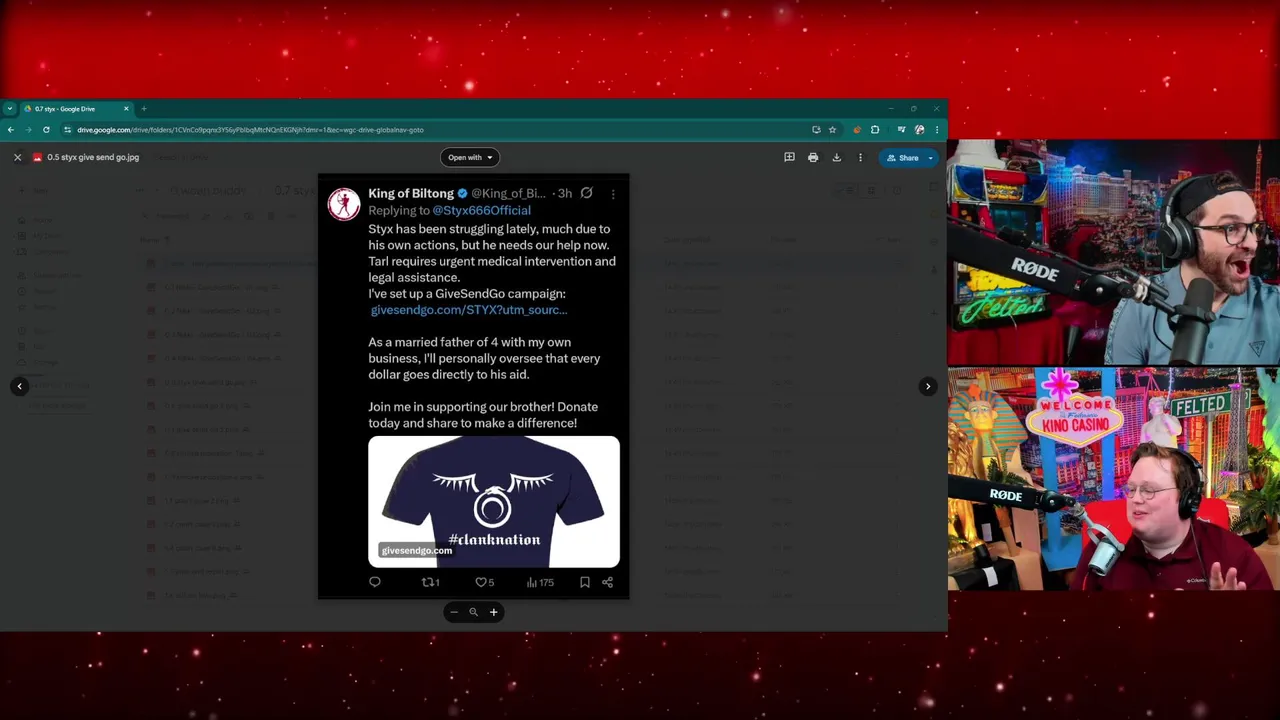Image resolution: width=1280 pixels, height=720 pixels.
Task: Click the verified badge next to King of Biltong
Action: pos(462,193)
